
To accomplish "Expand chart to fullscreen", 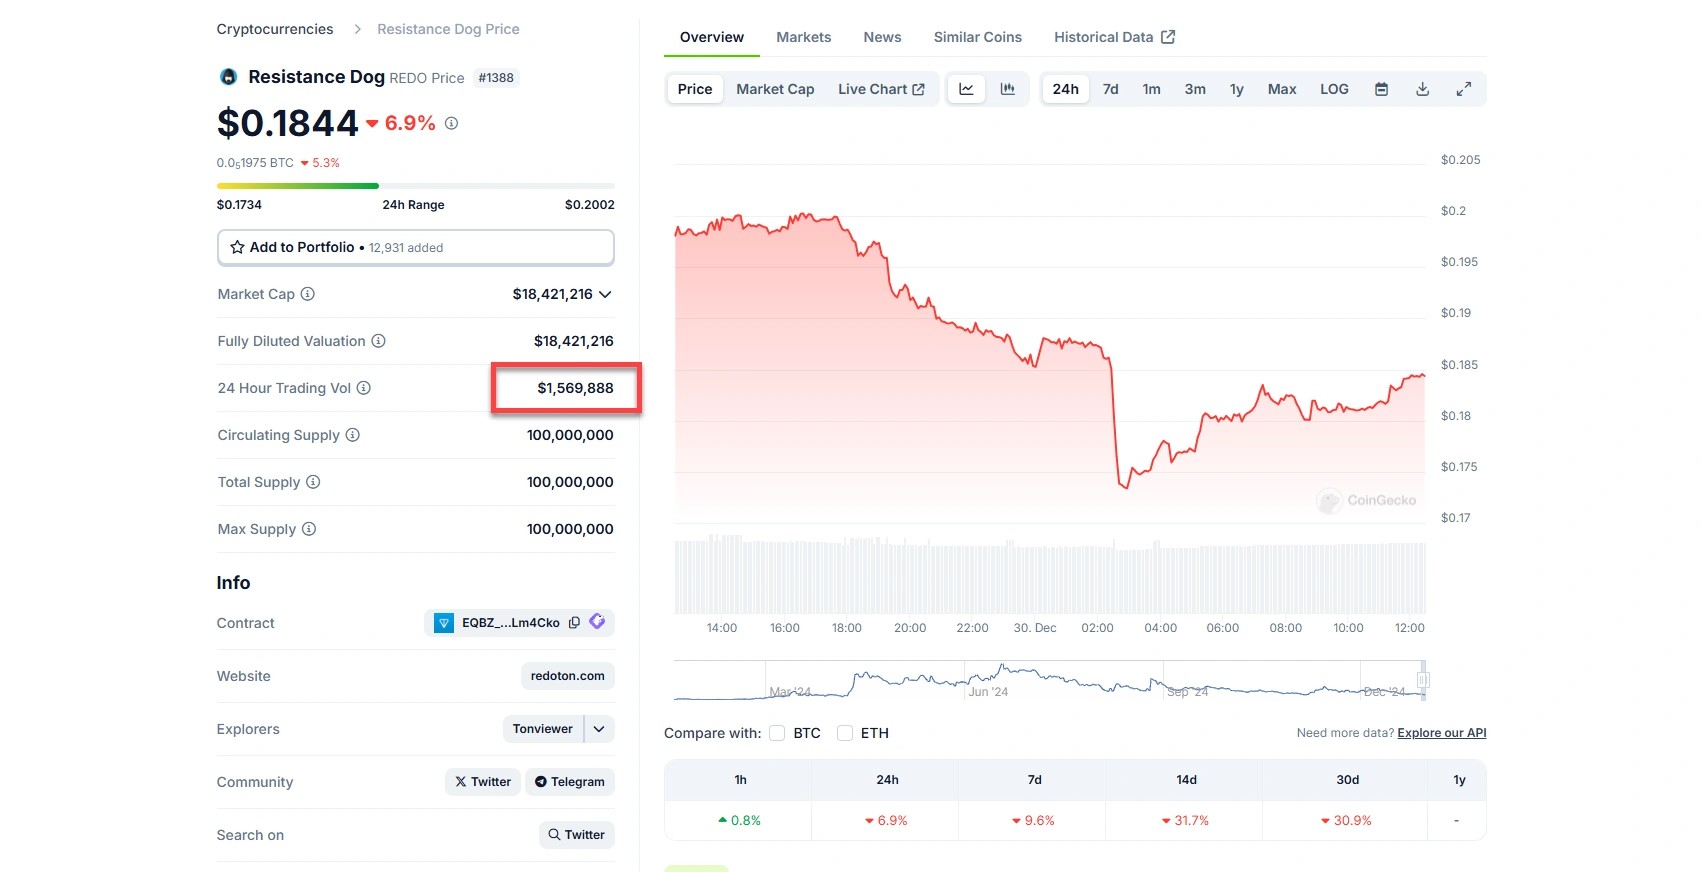I will [1464, 89].
